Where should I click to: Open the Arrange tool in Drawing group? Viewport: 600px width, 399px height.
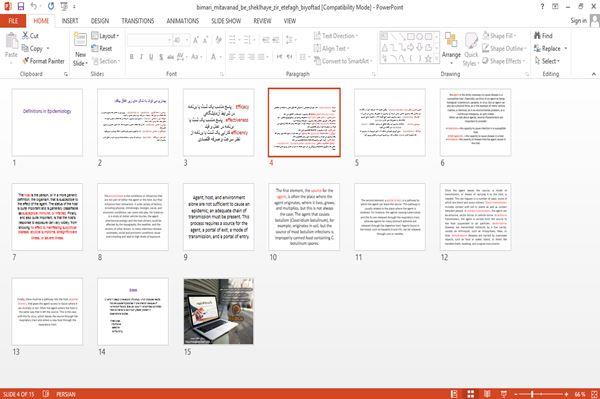pos(451,48)
